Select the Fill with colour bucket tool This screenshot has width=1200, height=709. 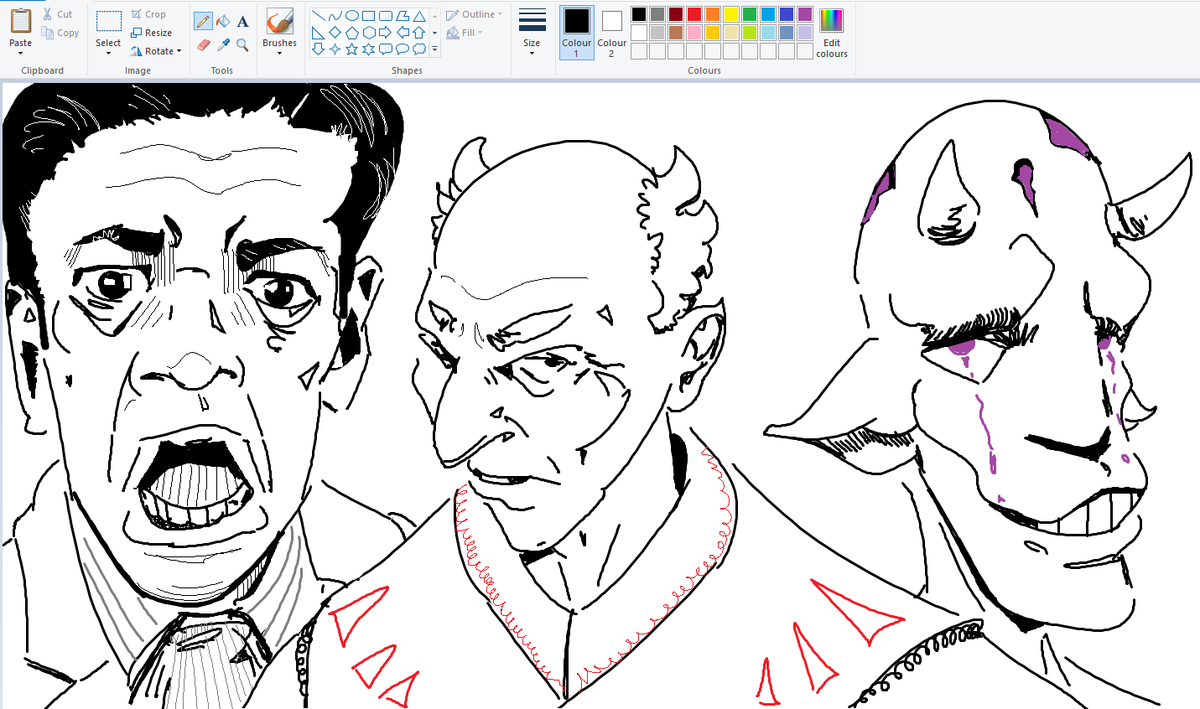(223, 21)
